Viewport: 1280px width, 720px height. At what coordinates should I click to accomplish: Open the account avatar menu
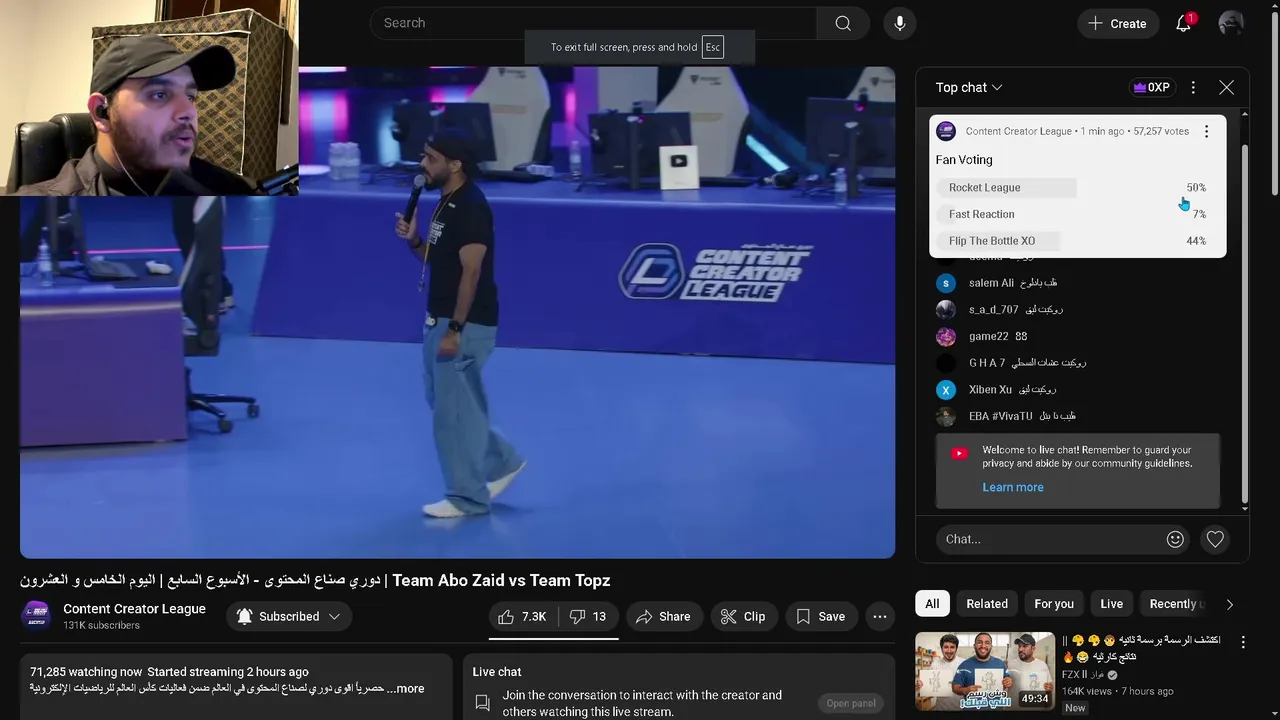click(1231, 23)
